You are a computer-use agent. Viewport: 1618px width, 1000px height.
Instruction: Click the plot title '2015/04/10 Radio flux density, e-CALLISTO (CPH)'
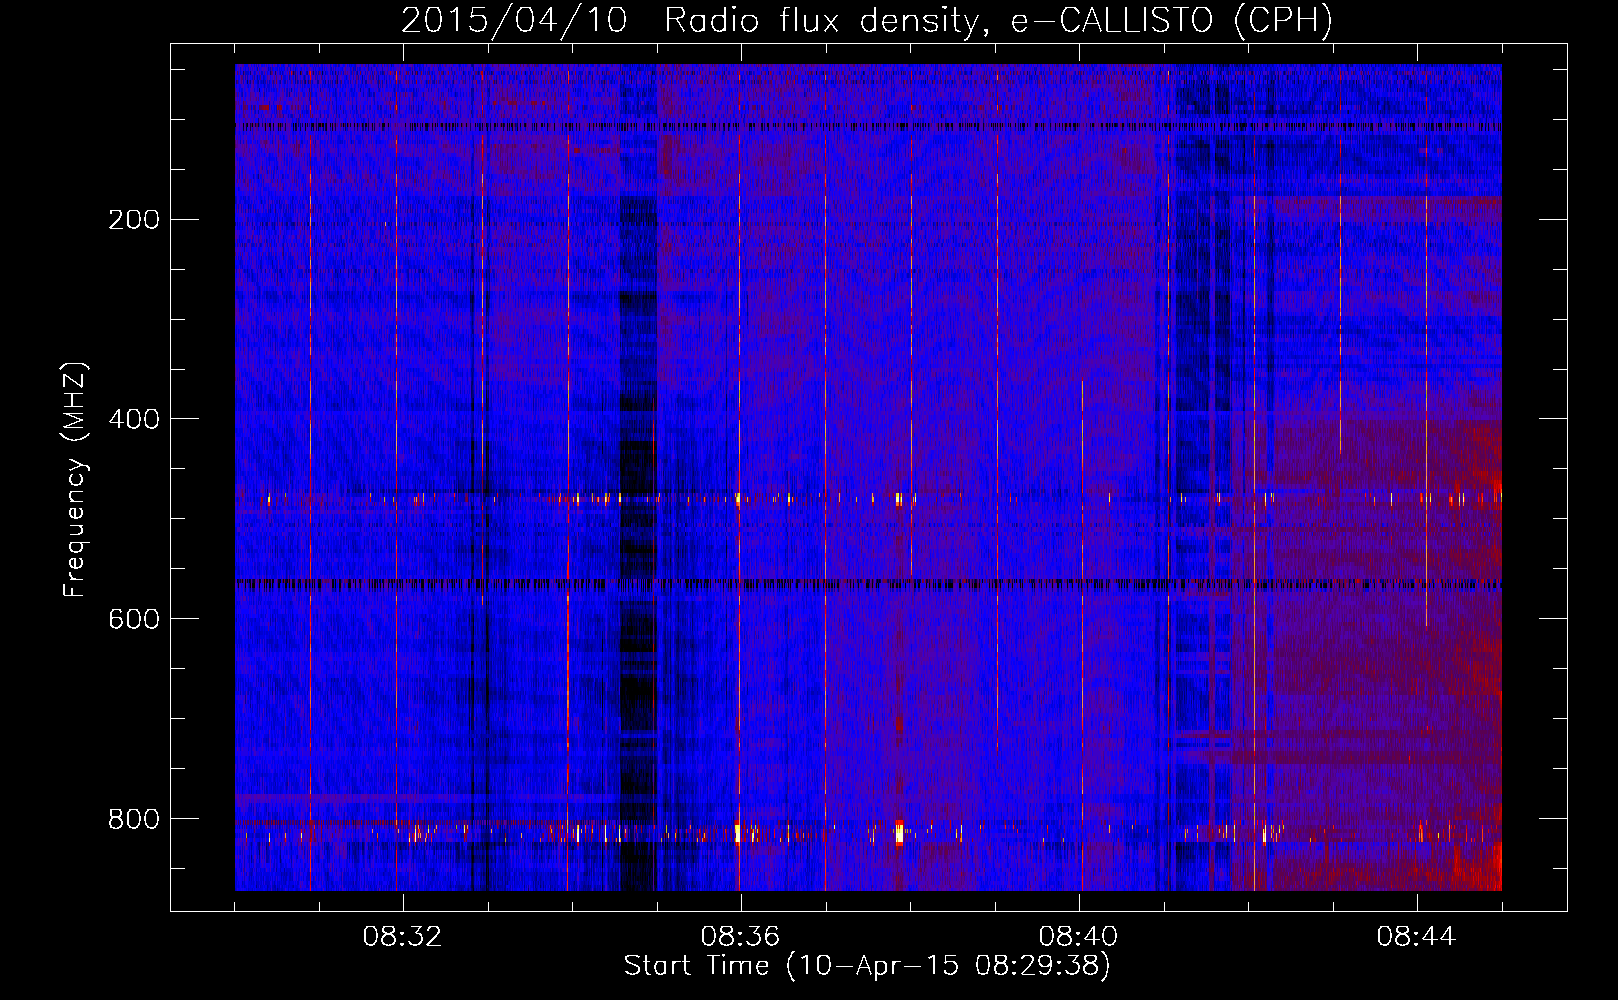[x=867, y=20]
